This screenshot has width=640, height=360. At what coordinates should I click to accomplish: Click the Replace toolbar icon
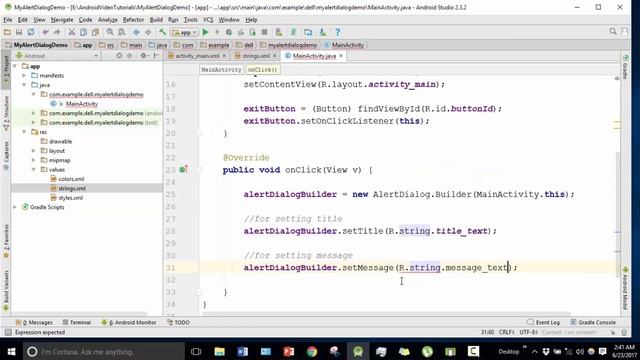[121, 32]
